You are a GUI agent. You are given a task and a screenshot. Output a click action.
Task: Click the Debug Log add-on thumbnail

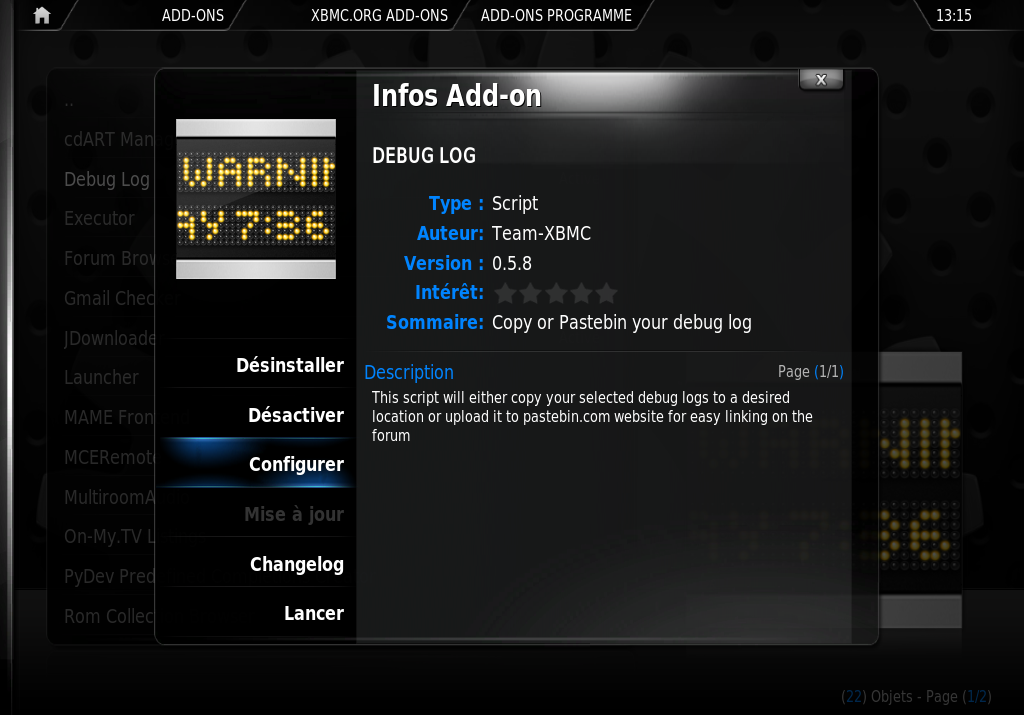256,199
